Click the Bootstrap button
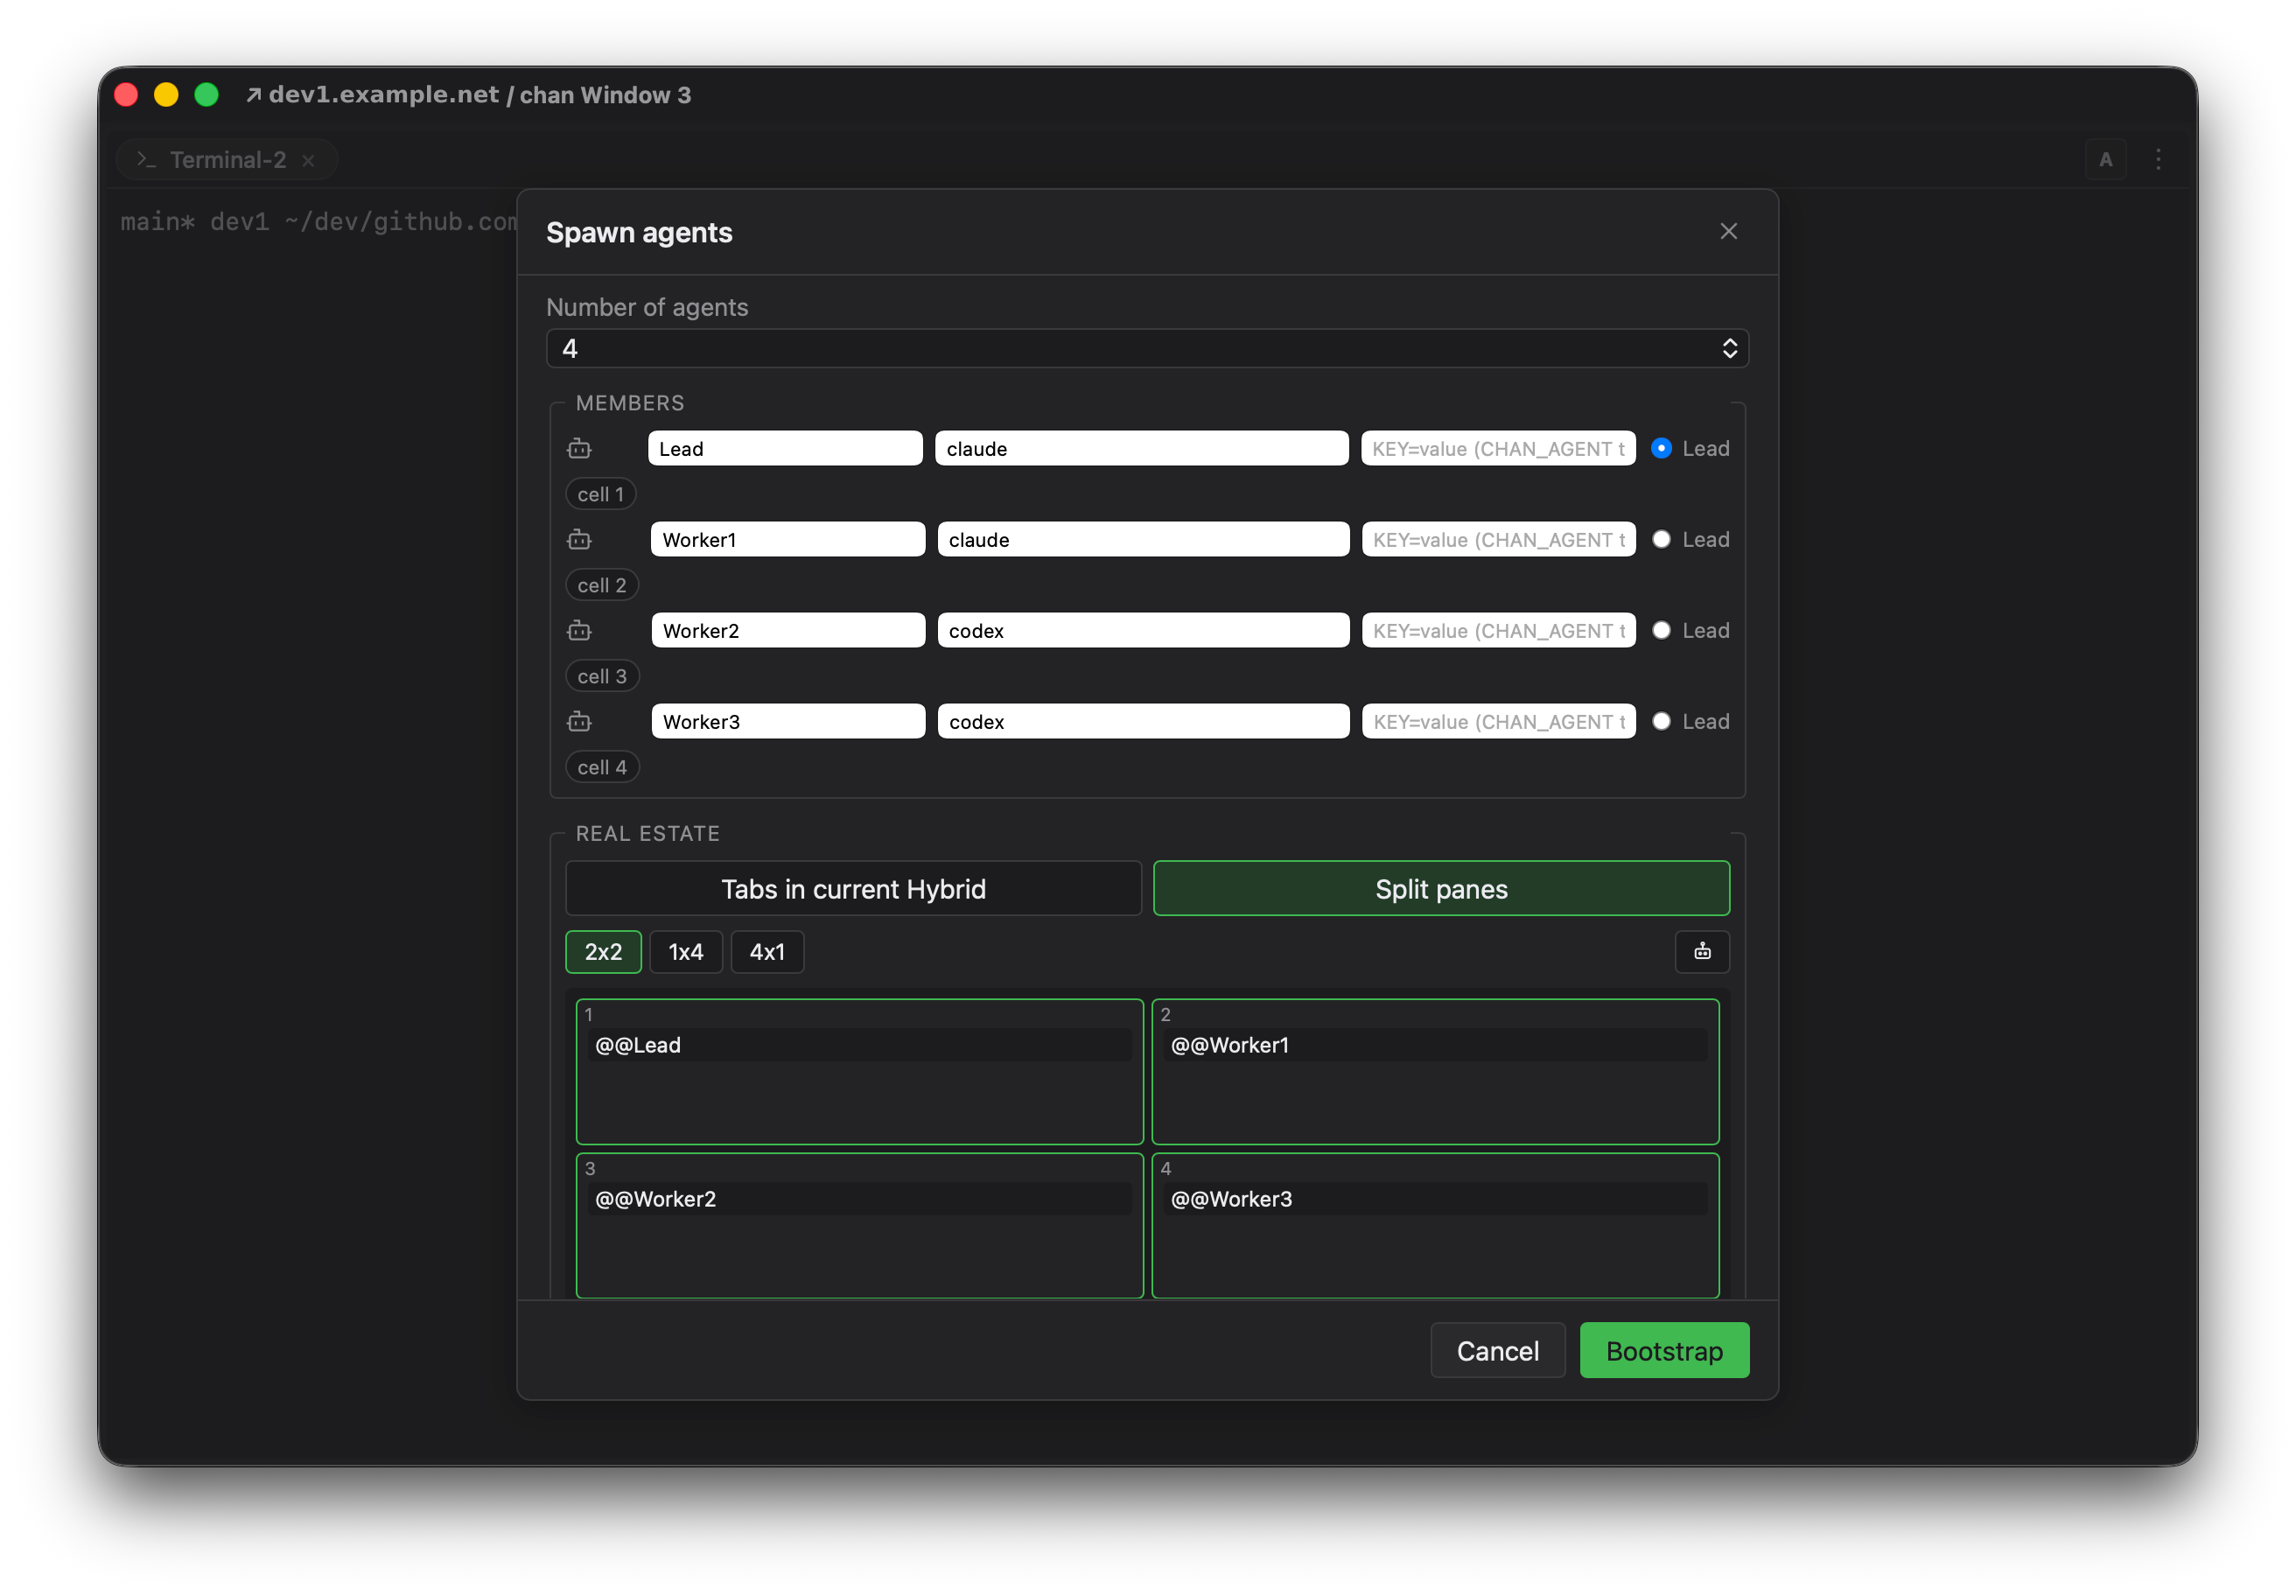2296x1596 pixels. pos(1664,1351)
